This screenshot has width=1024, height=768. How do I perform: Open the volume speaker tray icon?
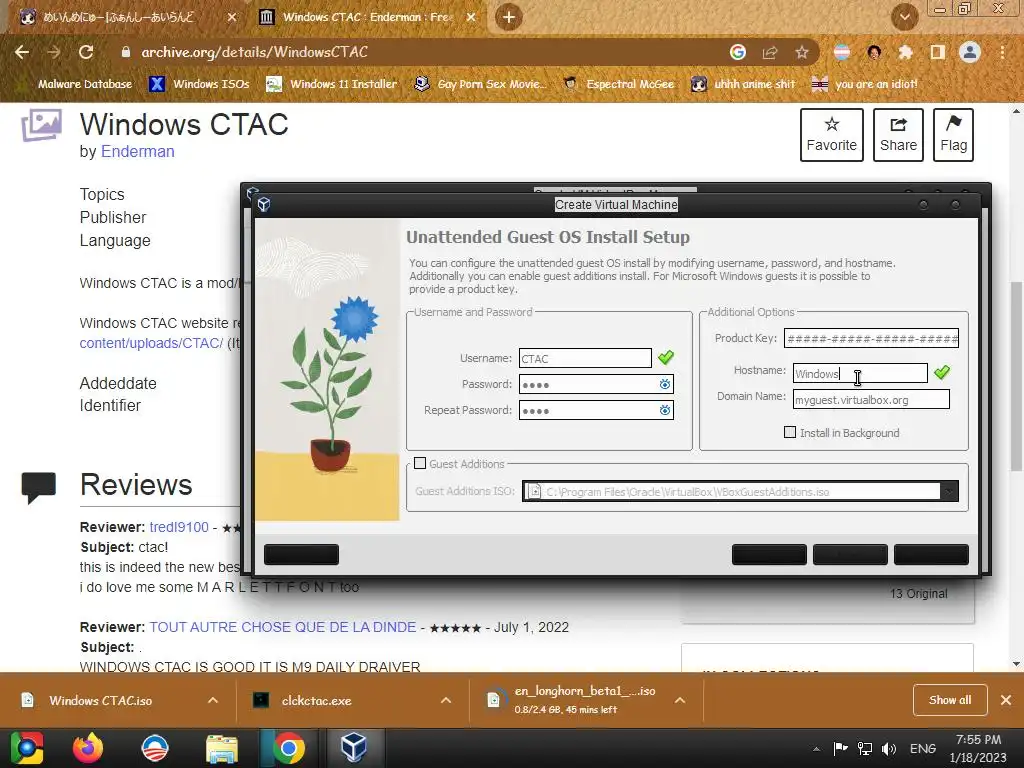(889, 749)
